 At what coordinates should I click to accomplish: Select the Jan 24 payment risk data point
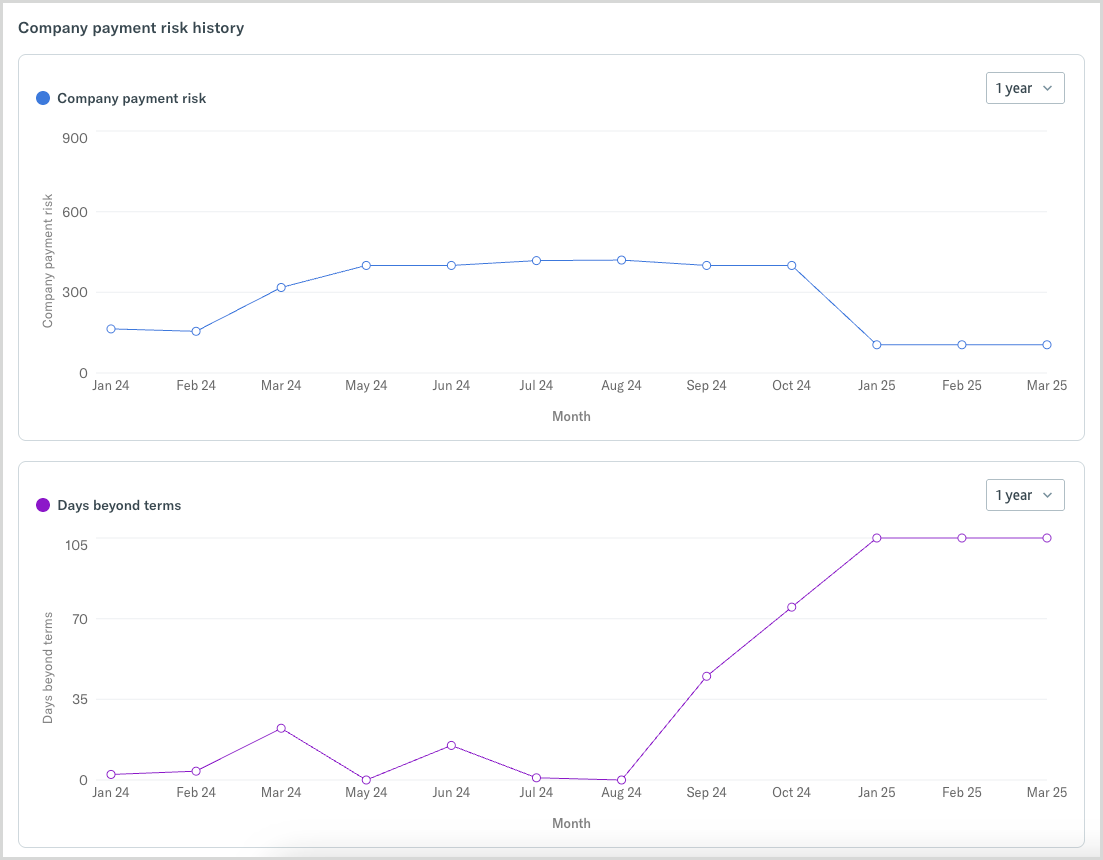coord(111,328)
